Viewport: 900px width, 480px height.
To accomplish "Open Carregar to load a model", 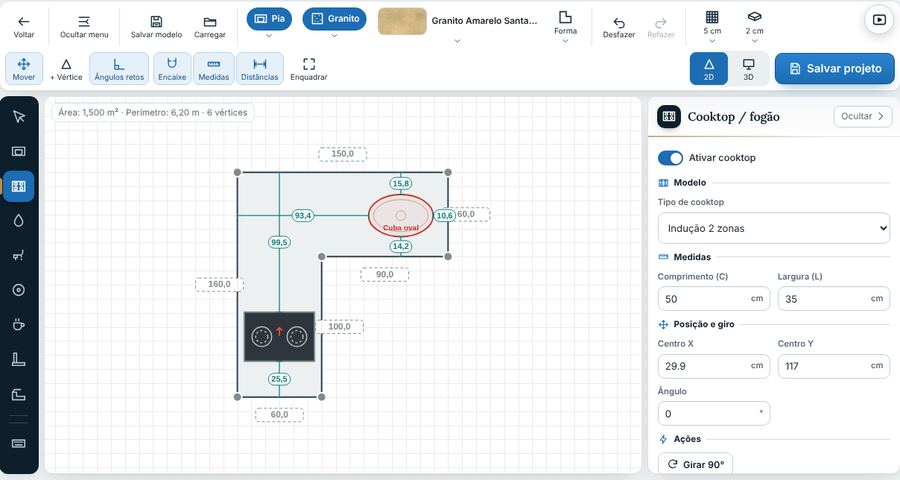I will [210, 27].
